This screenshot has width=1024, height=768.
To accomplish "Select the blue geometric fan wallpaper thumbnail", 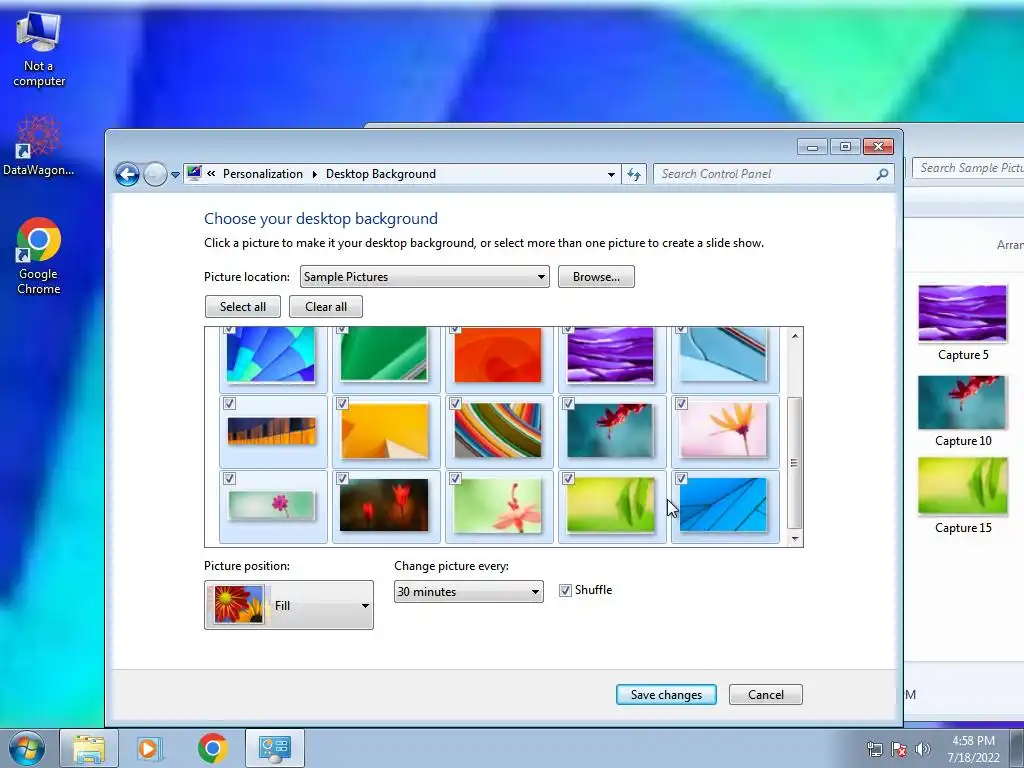I will pyautogui.click(x=271, y=355).
